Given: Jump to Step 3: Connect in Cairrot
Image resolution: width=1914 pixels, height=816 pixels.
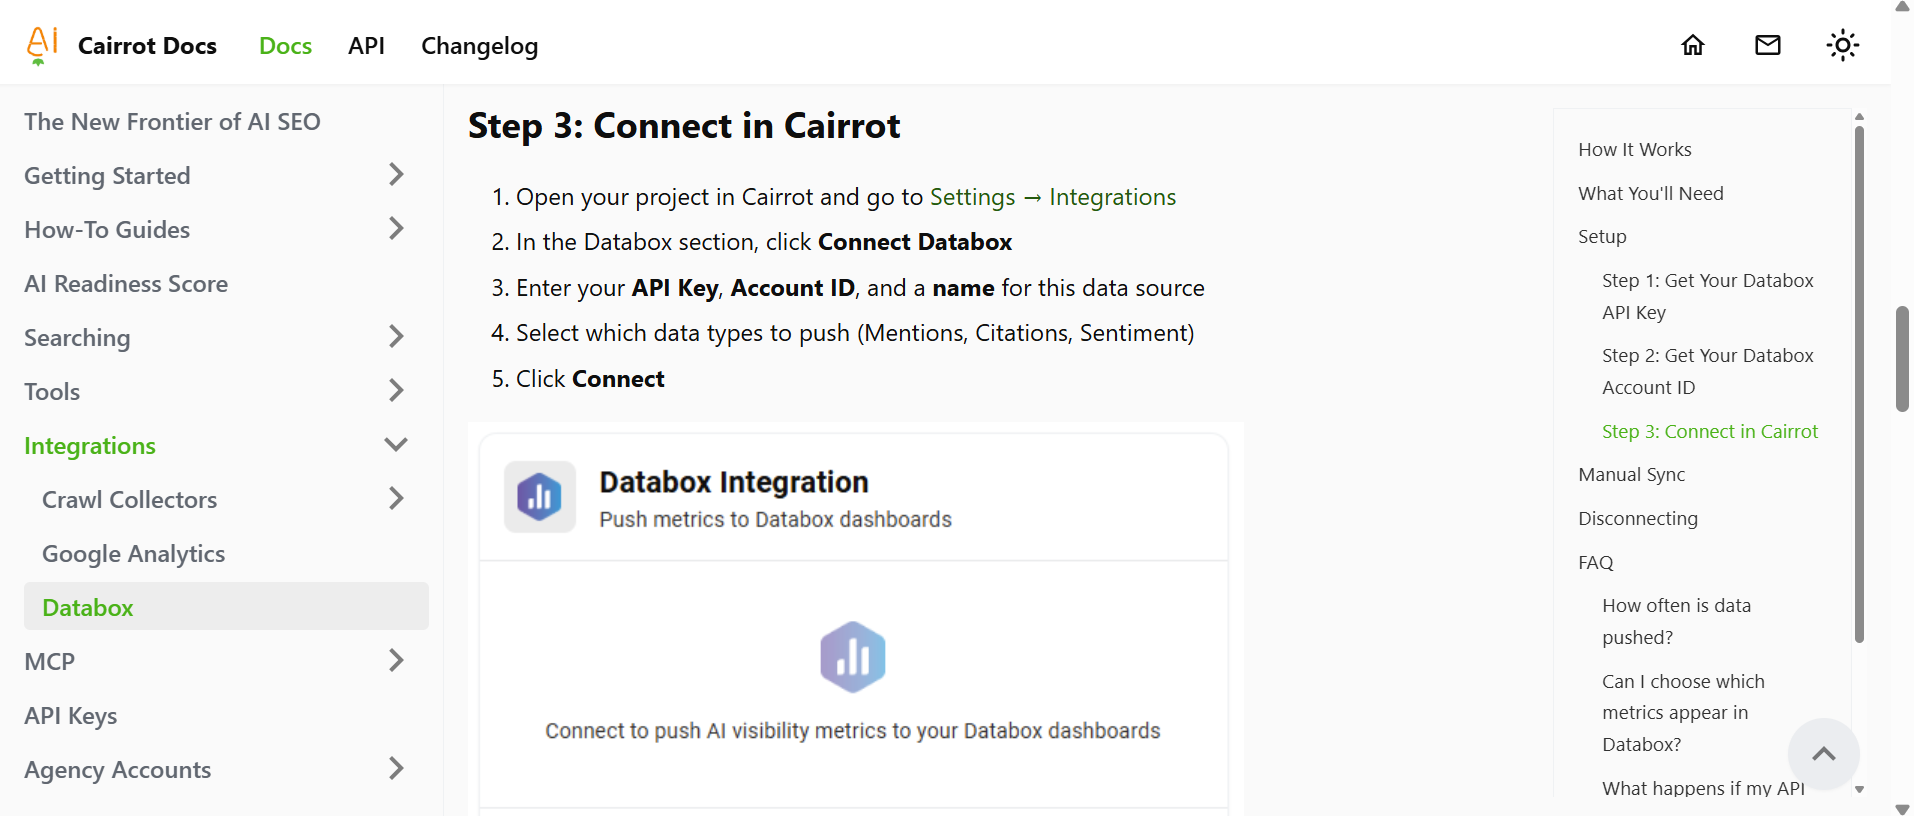Looking at the screenshot, I should point(1710,432).
